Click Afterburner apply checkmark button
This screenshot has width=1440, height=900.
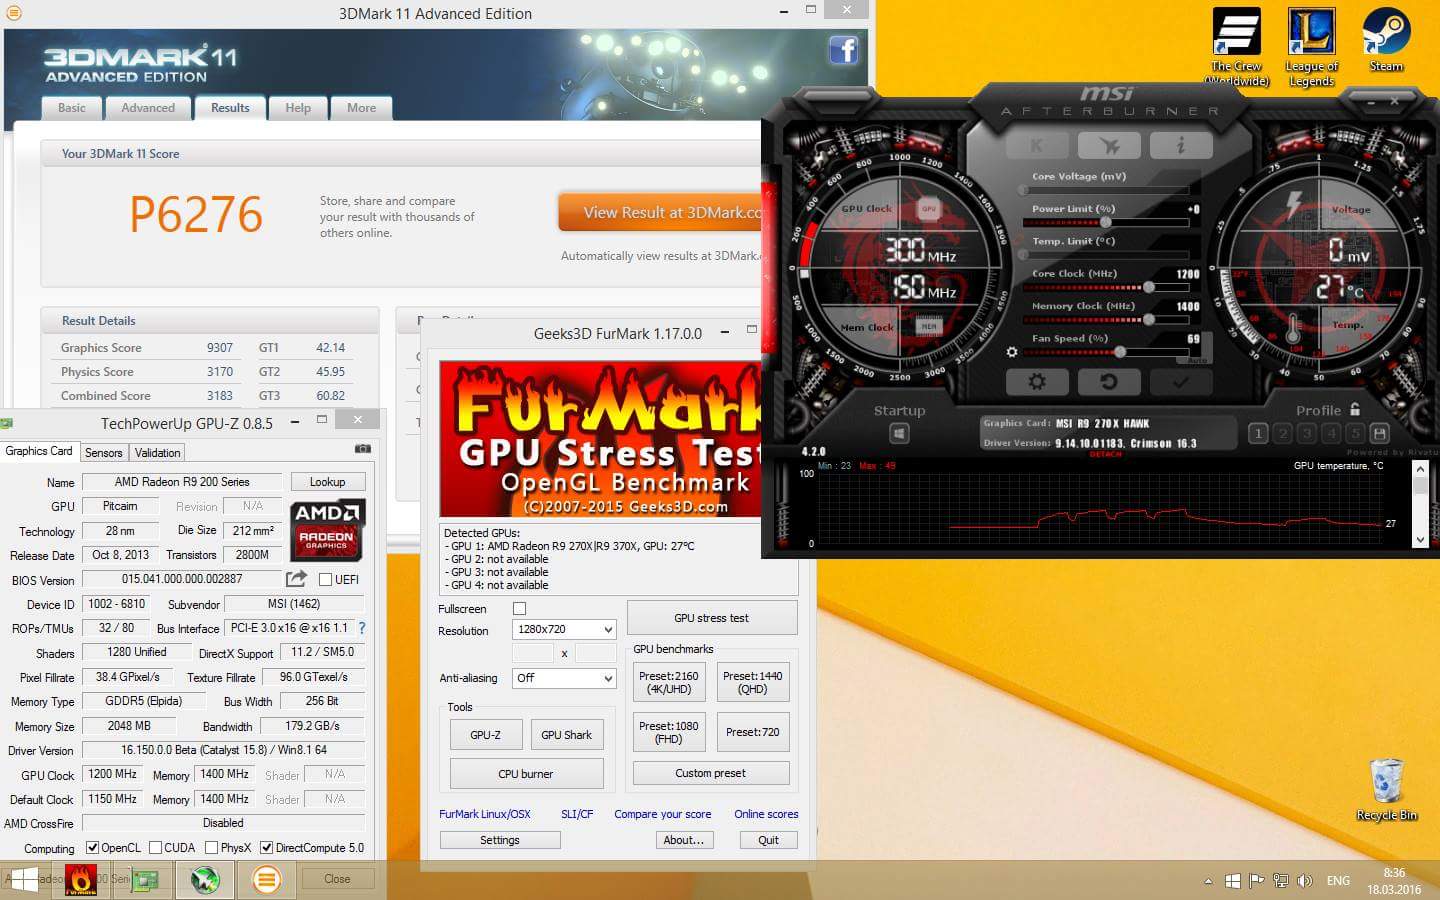tap(1181, 382)
